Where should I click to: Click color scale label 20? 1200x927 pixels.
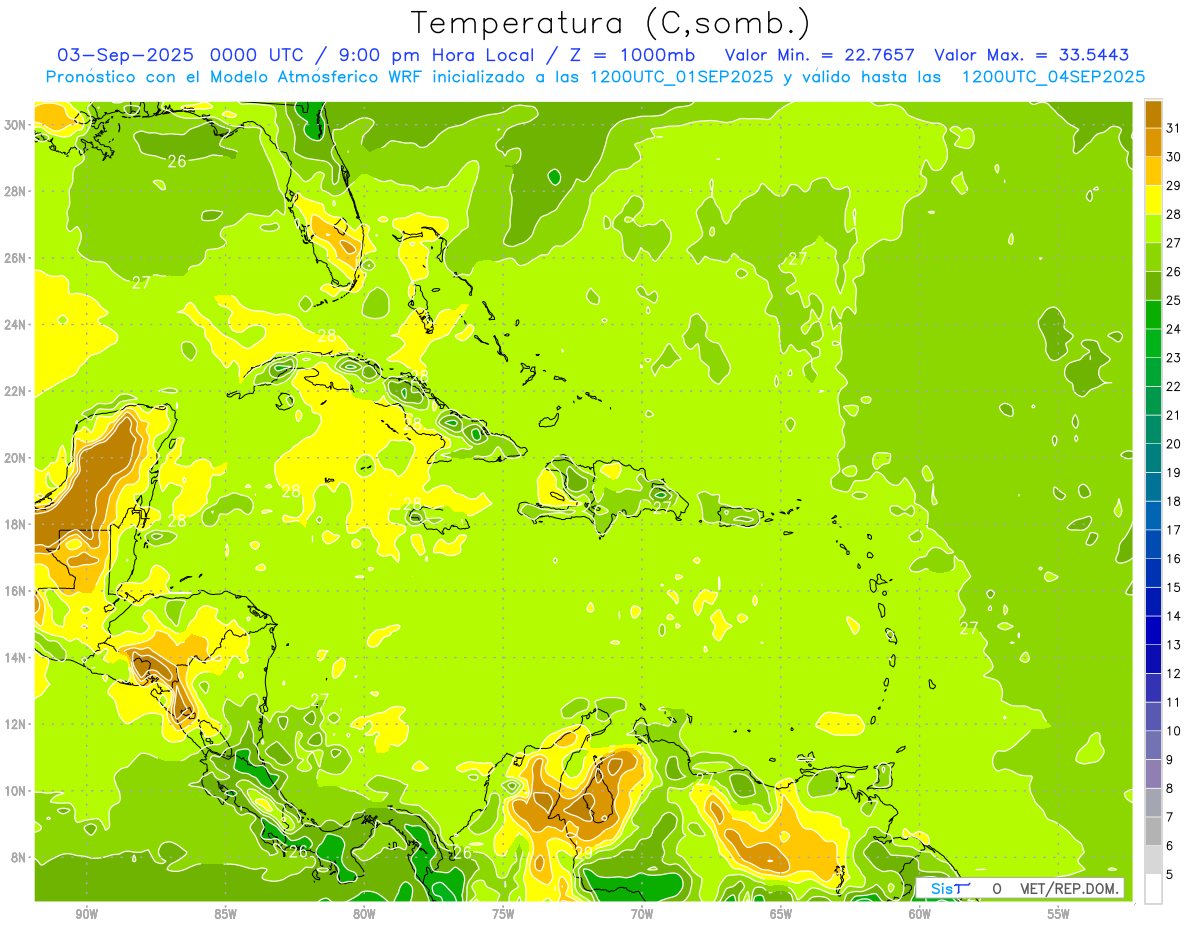(1173, 444)
